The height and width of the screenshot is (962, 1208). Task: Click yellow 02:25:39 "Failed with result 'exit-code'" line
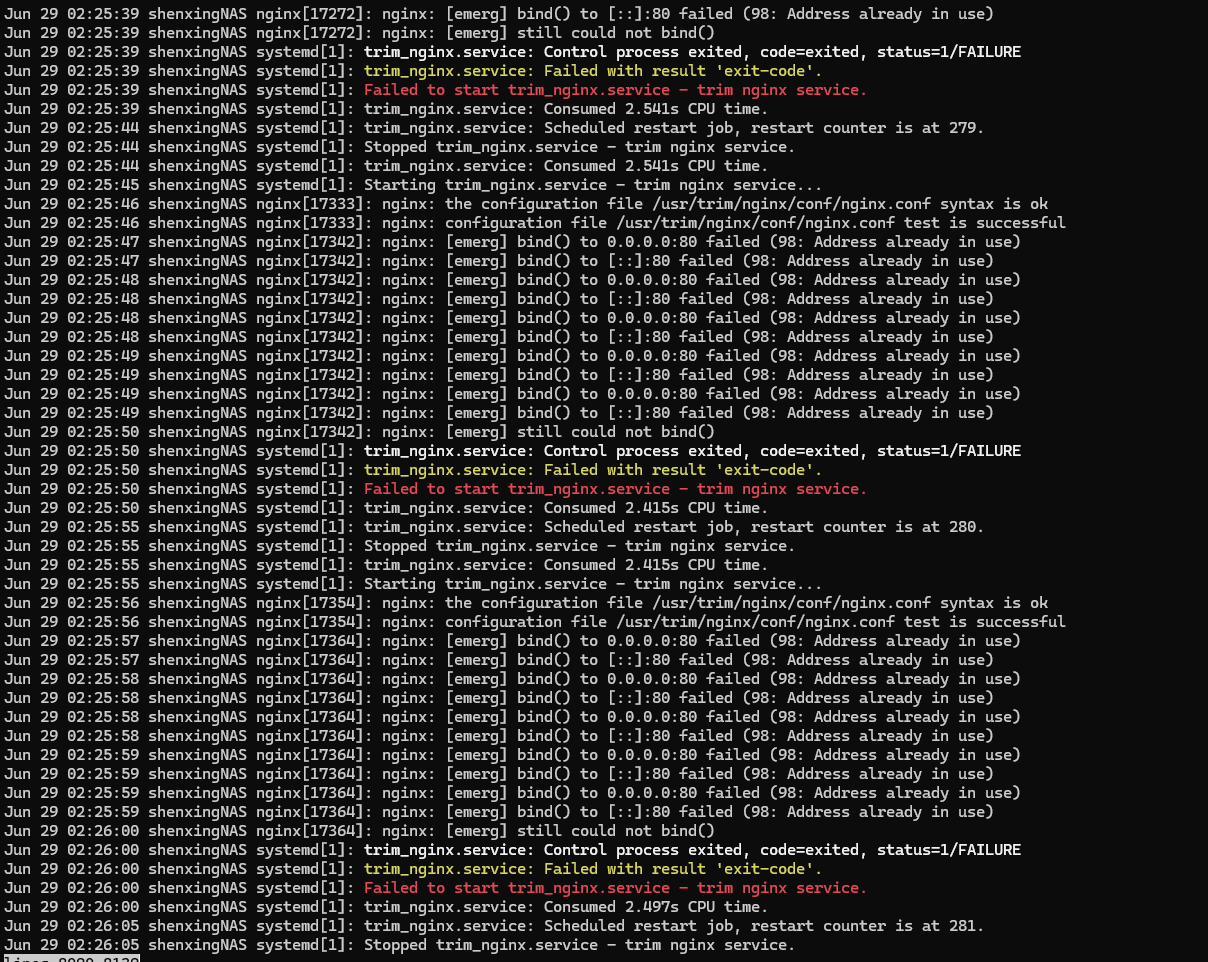pos(413,71)
